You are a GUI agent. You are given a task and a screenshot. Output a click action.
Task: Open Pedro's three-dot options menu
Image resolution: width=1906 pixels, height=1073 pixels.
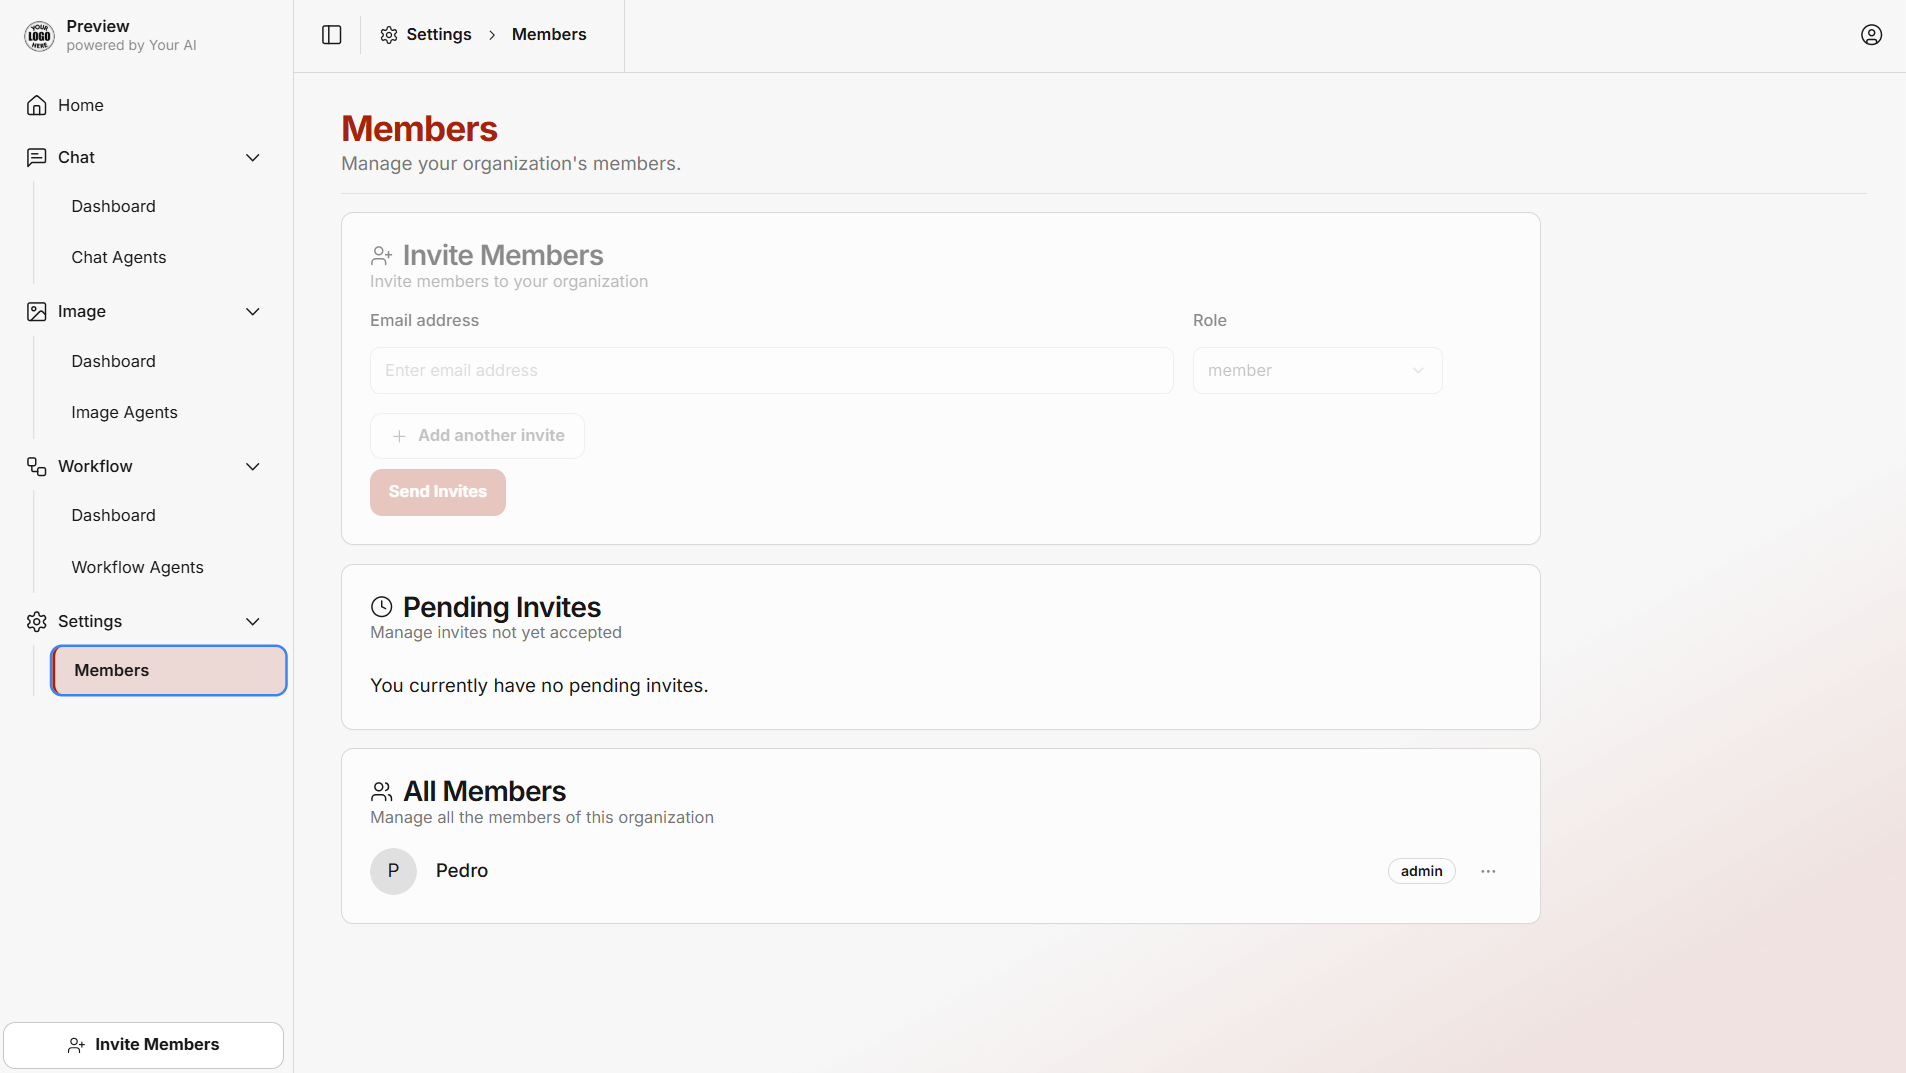coord(1488,871)
